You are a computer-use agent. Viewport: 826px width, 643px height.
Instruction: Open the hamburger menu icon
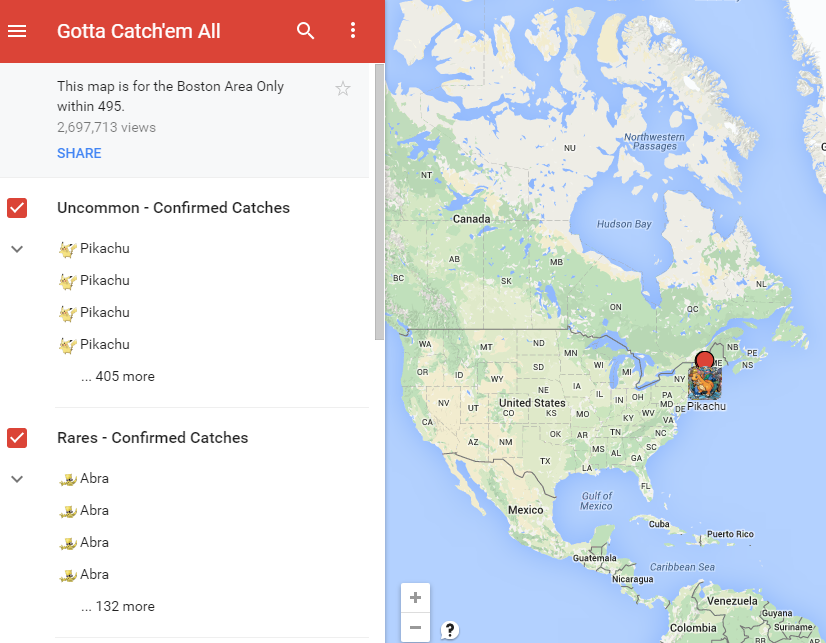[17, 31]
